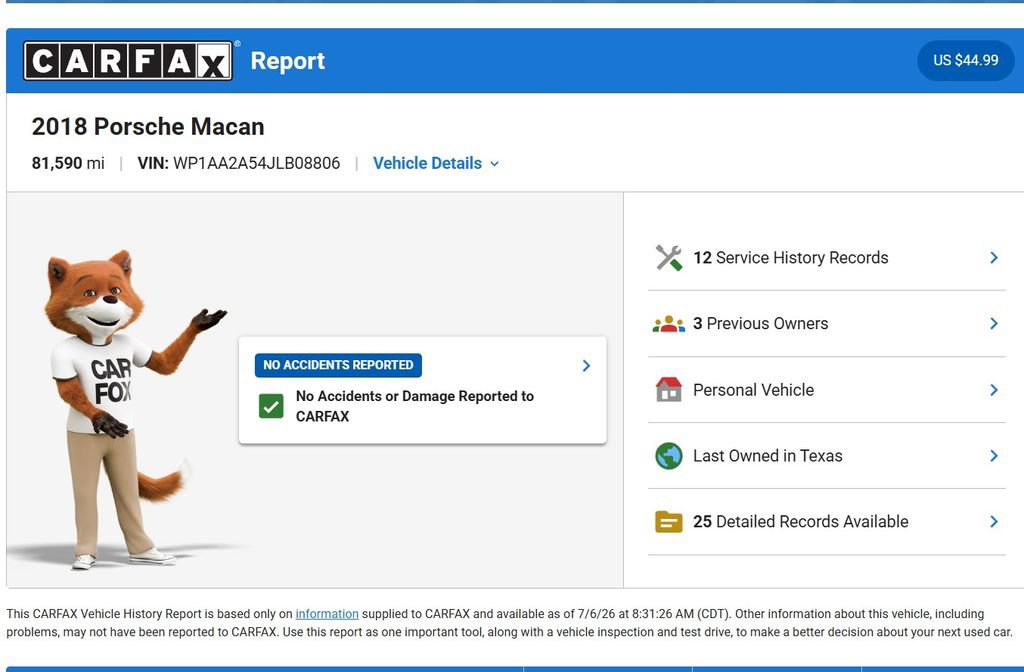Image resolution: width=1024 pixels, height=672 pixels.
Task: Select the 12 Service History Records row
Action: click(x=826, y=258)
